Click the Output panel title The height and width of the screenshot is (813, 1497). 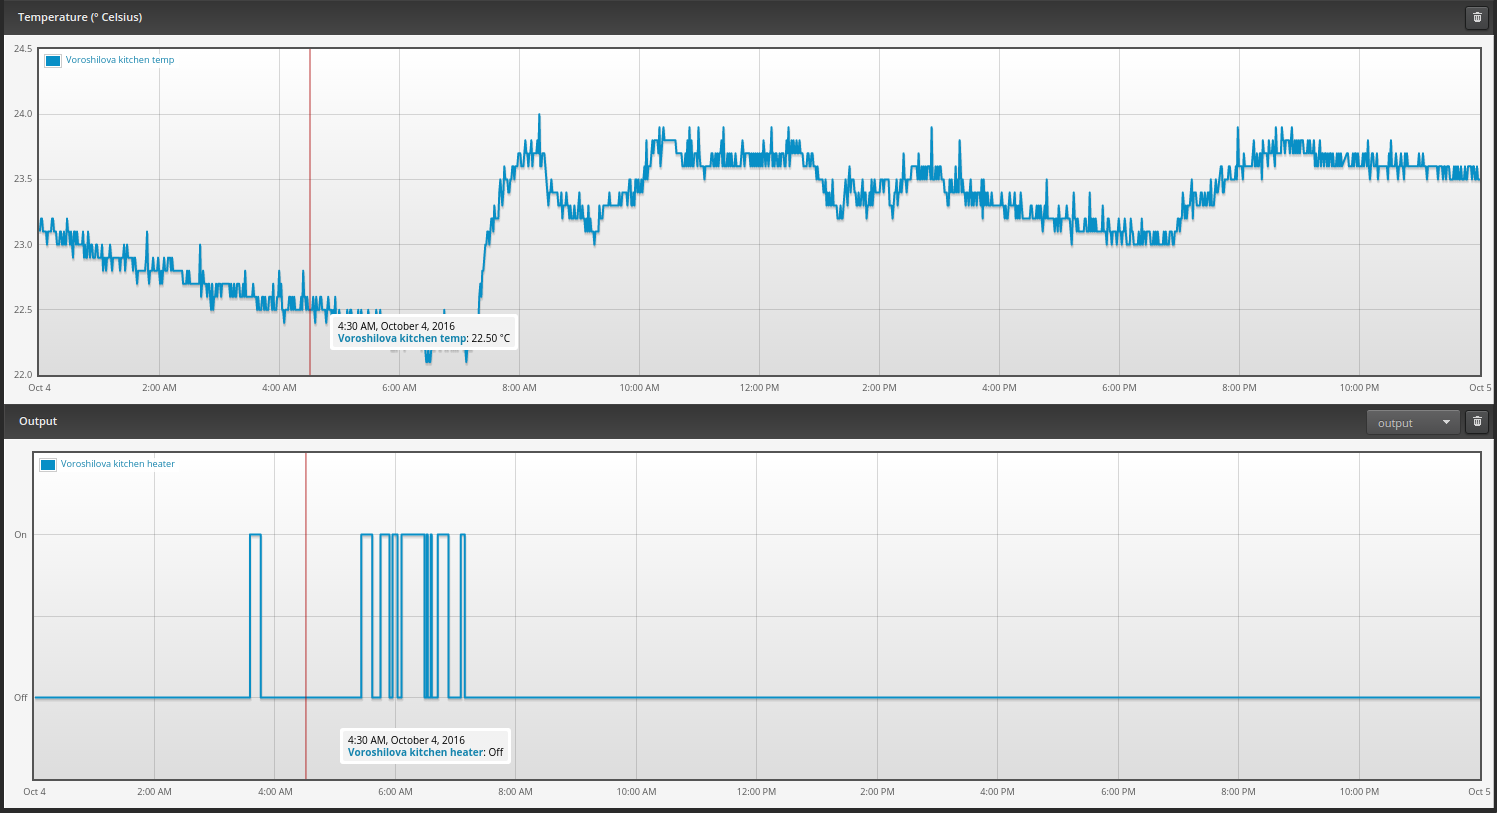38,421
